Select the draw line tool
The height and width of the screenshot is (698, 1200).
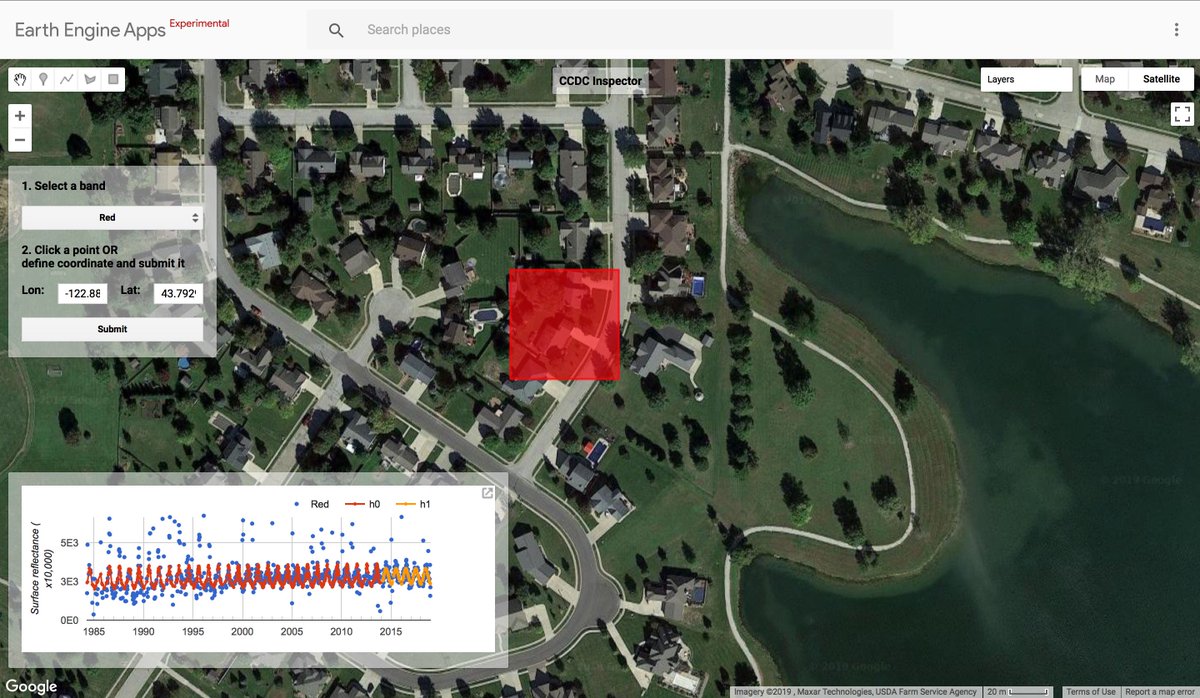(x=67, y=79)
